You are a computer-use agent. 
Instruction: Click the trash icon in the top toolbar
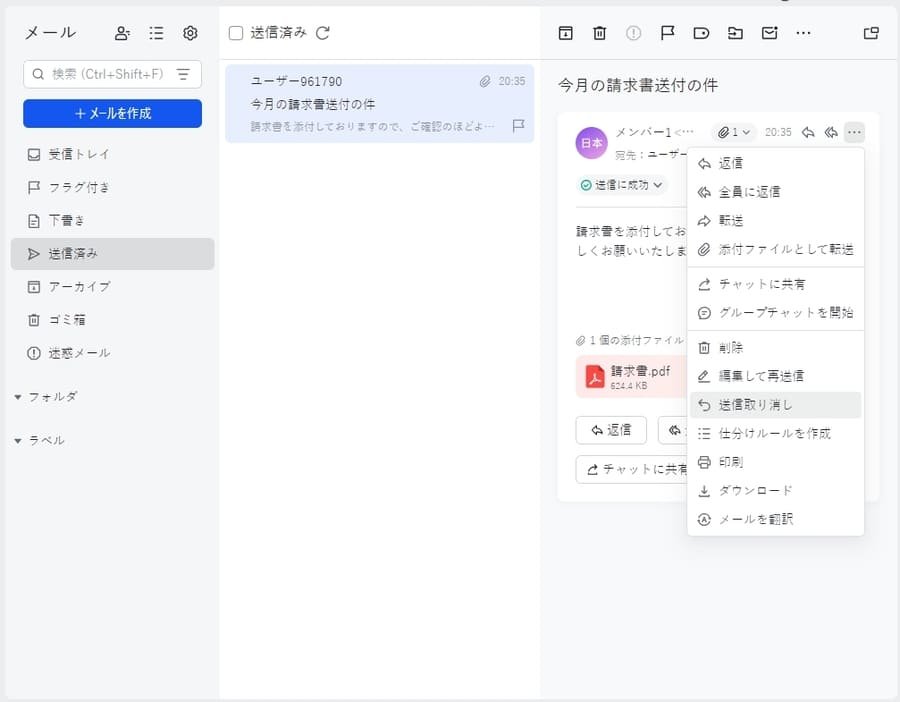[600, 33]
